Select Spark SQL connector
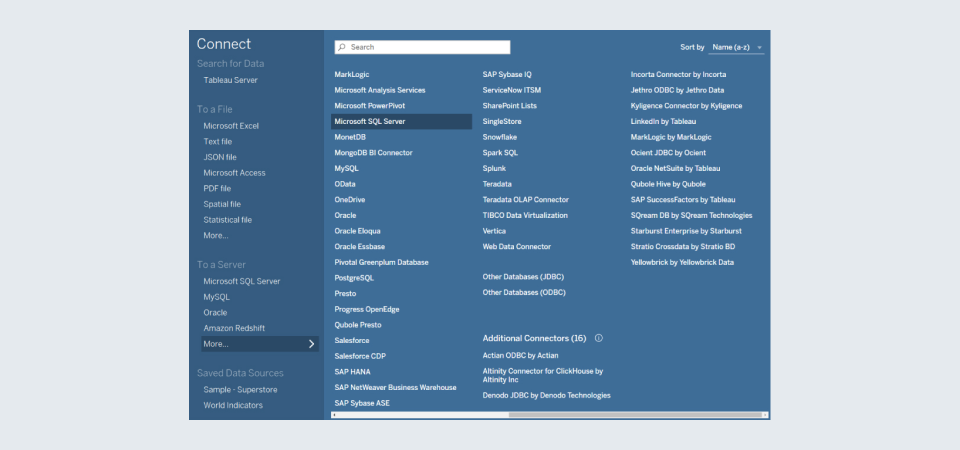The width and height of the screenshot is (960, 450). [500, 153]
